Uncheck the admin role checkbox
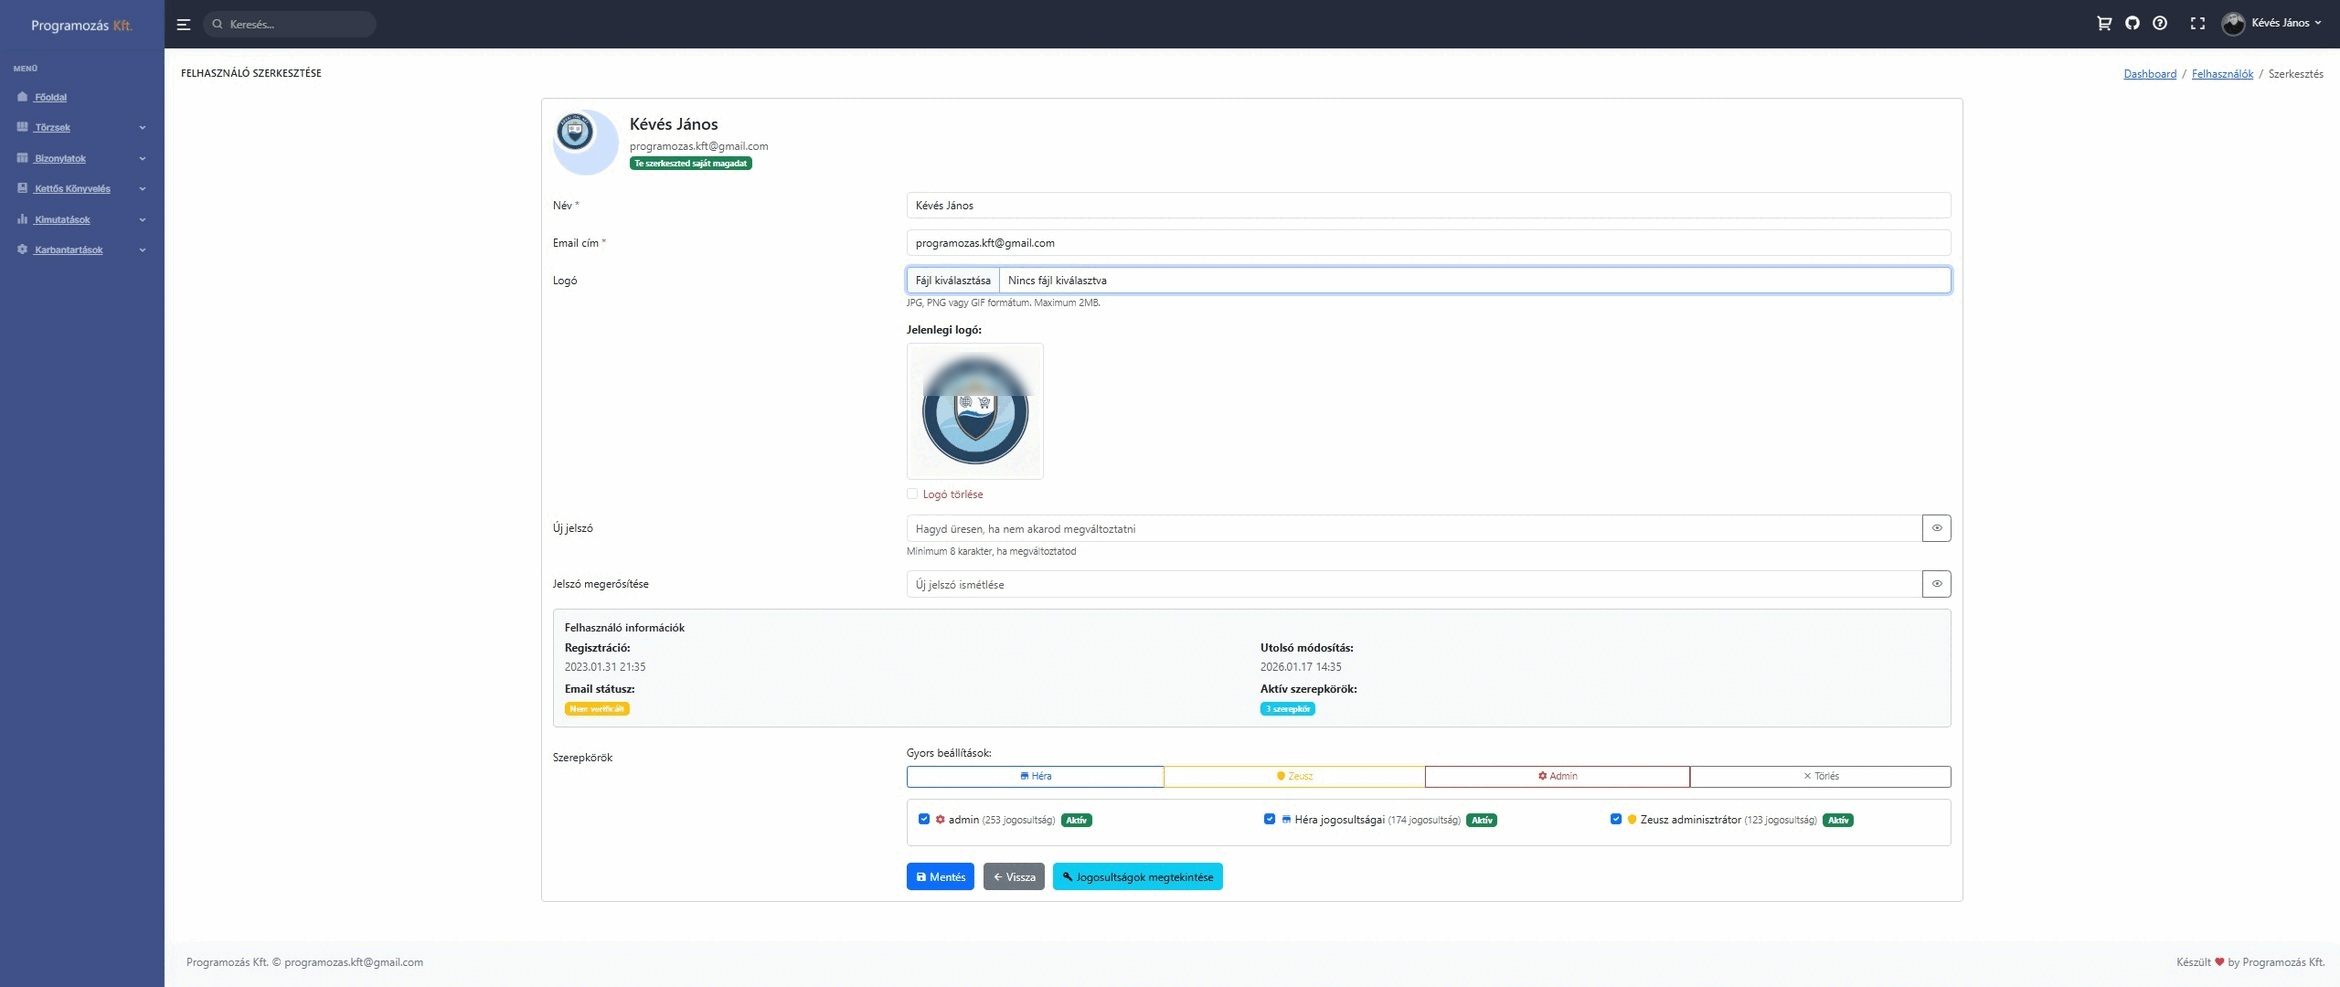 click(x=924, y=819)
